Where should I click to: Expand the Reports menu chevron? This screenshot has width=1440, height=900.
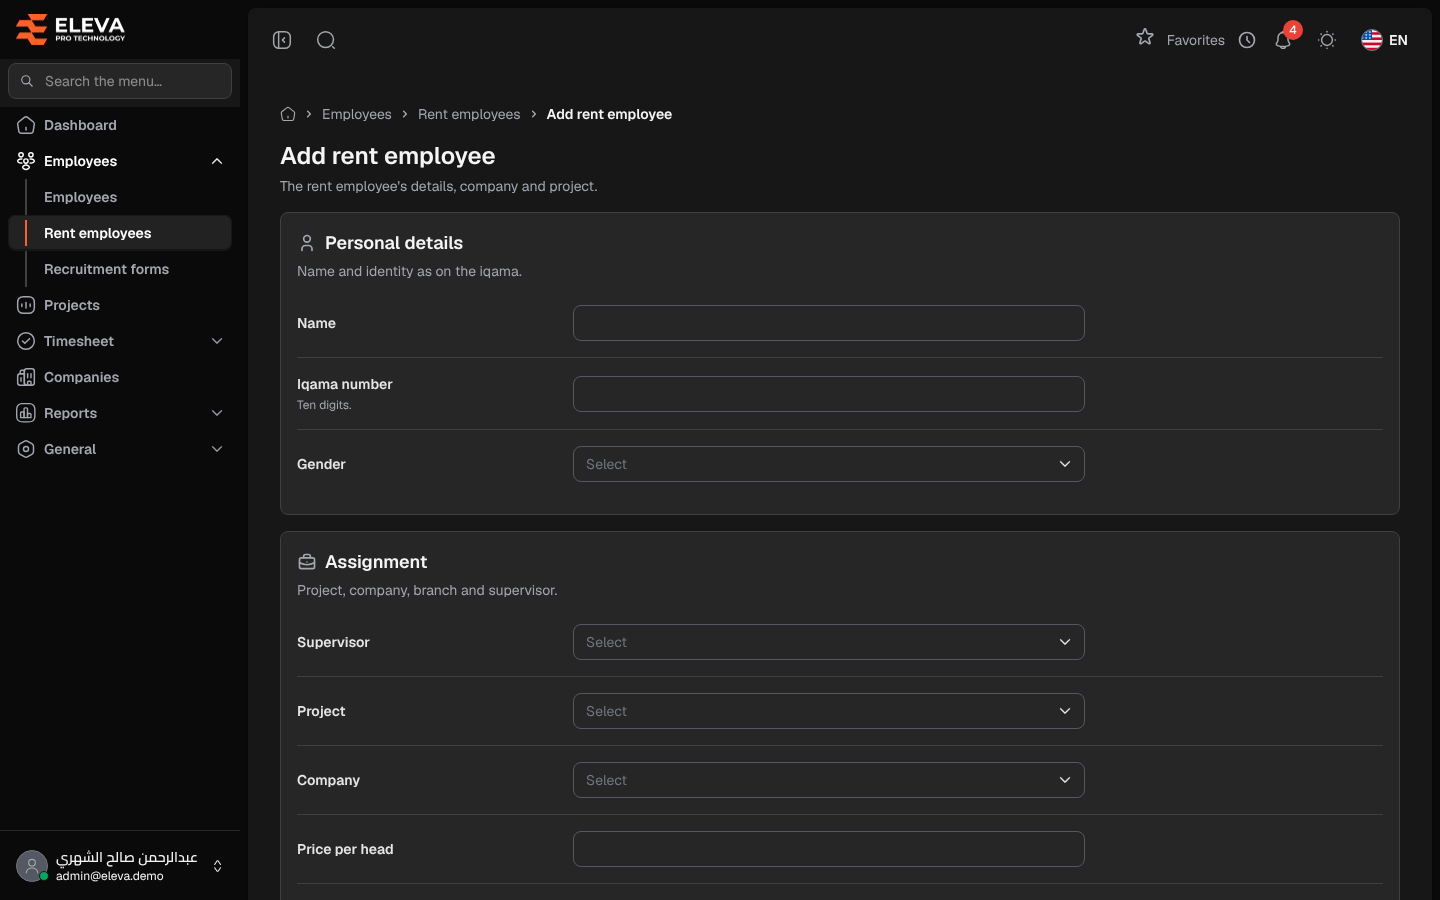pyautogui.click(x=217, y=413)
